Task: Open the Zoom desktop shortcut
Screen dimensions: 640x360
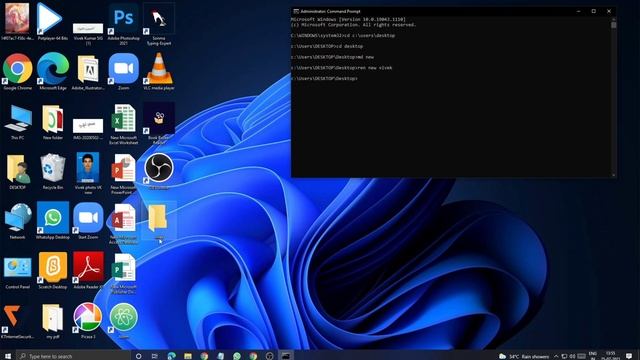Action: (123, 71)
